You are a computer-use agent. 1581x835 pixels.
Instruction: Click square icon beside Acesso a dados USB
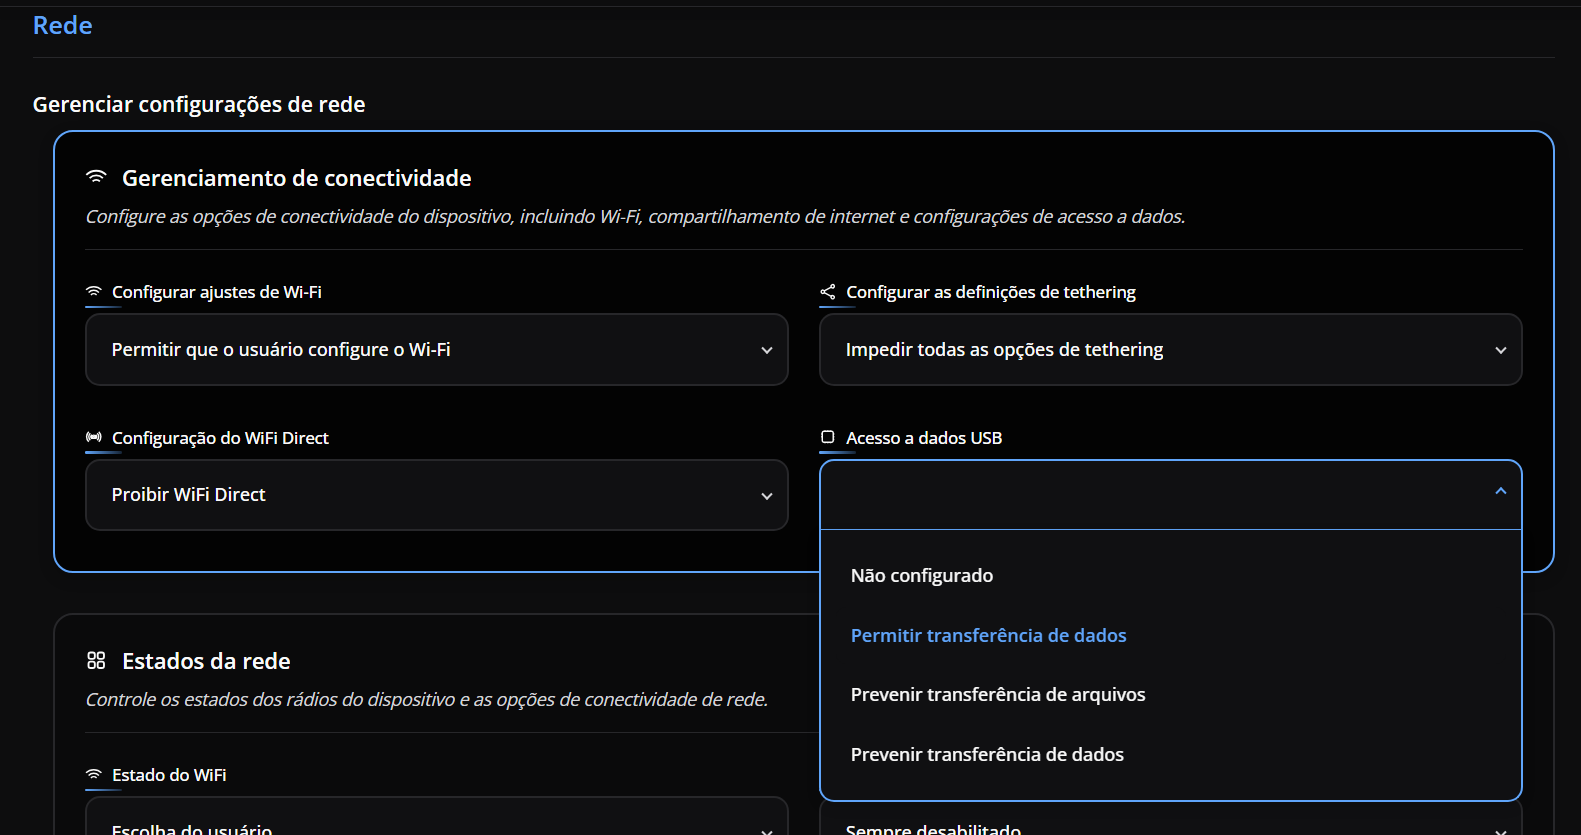point(828,438)
